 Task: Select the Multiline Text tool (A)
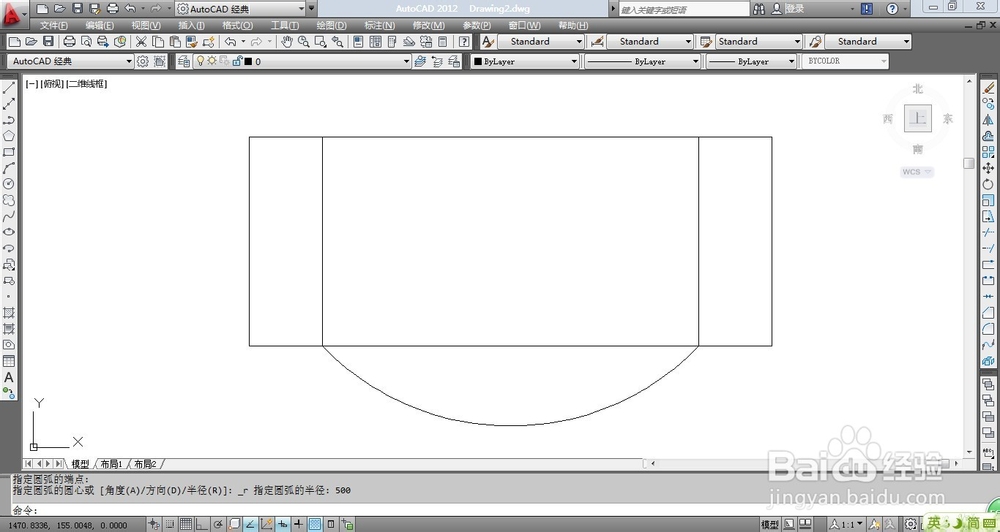[x=9, y=377]
